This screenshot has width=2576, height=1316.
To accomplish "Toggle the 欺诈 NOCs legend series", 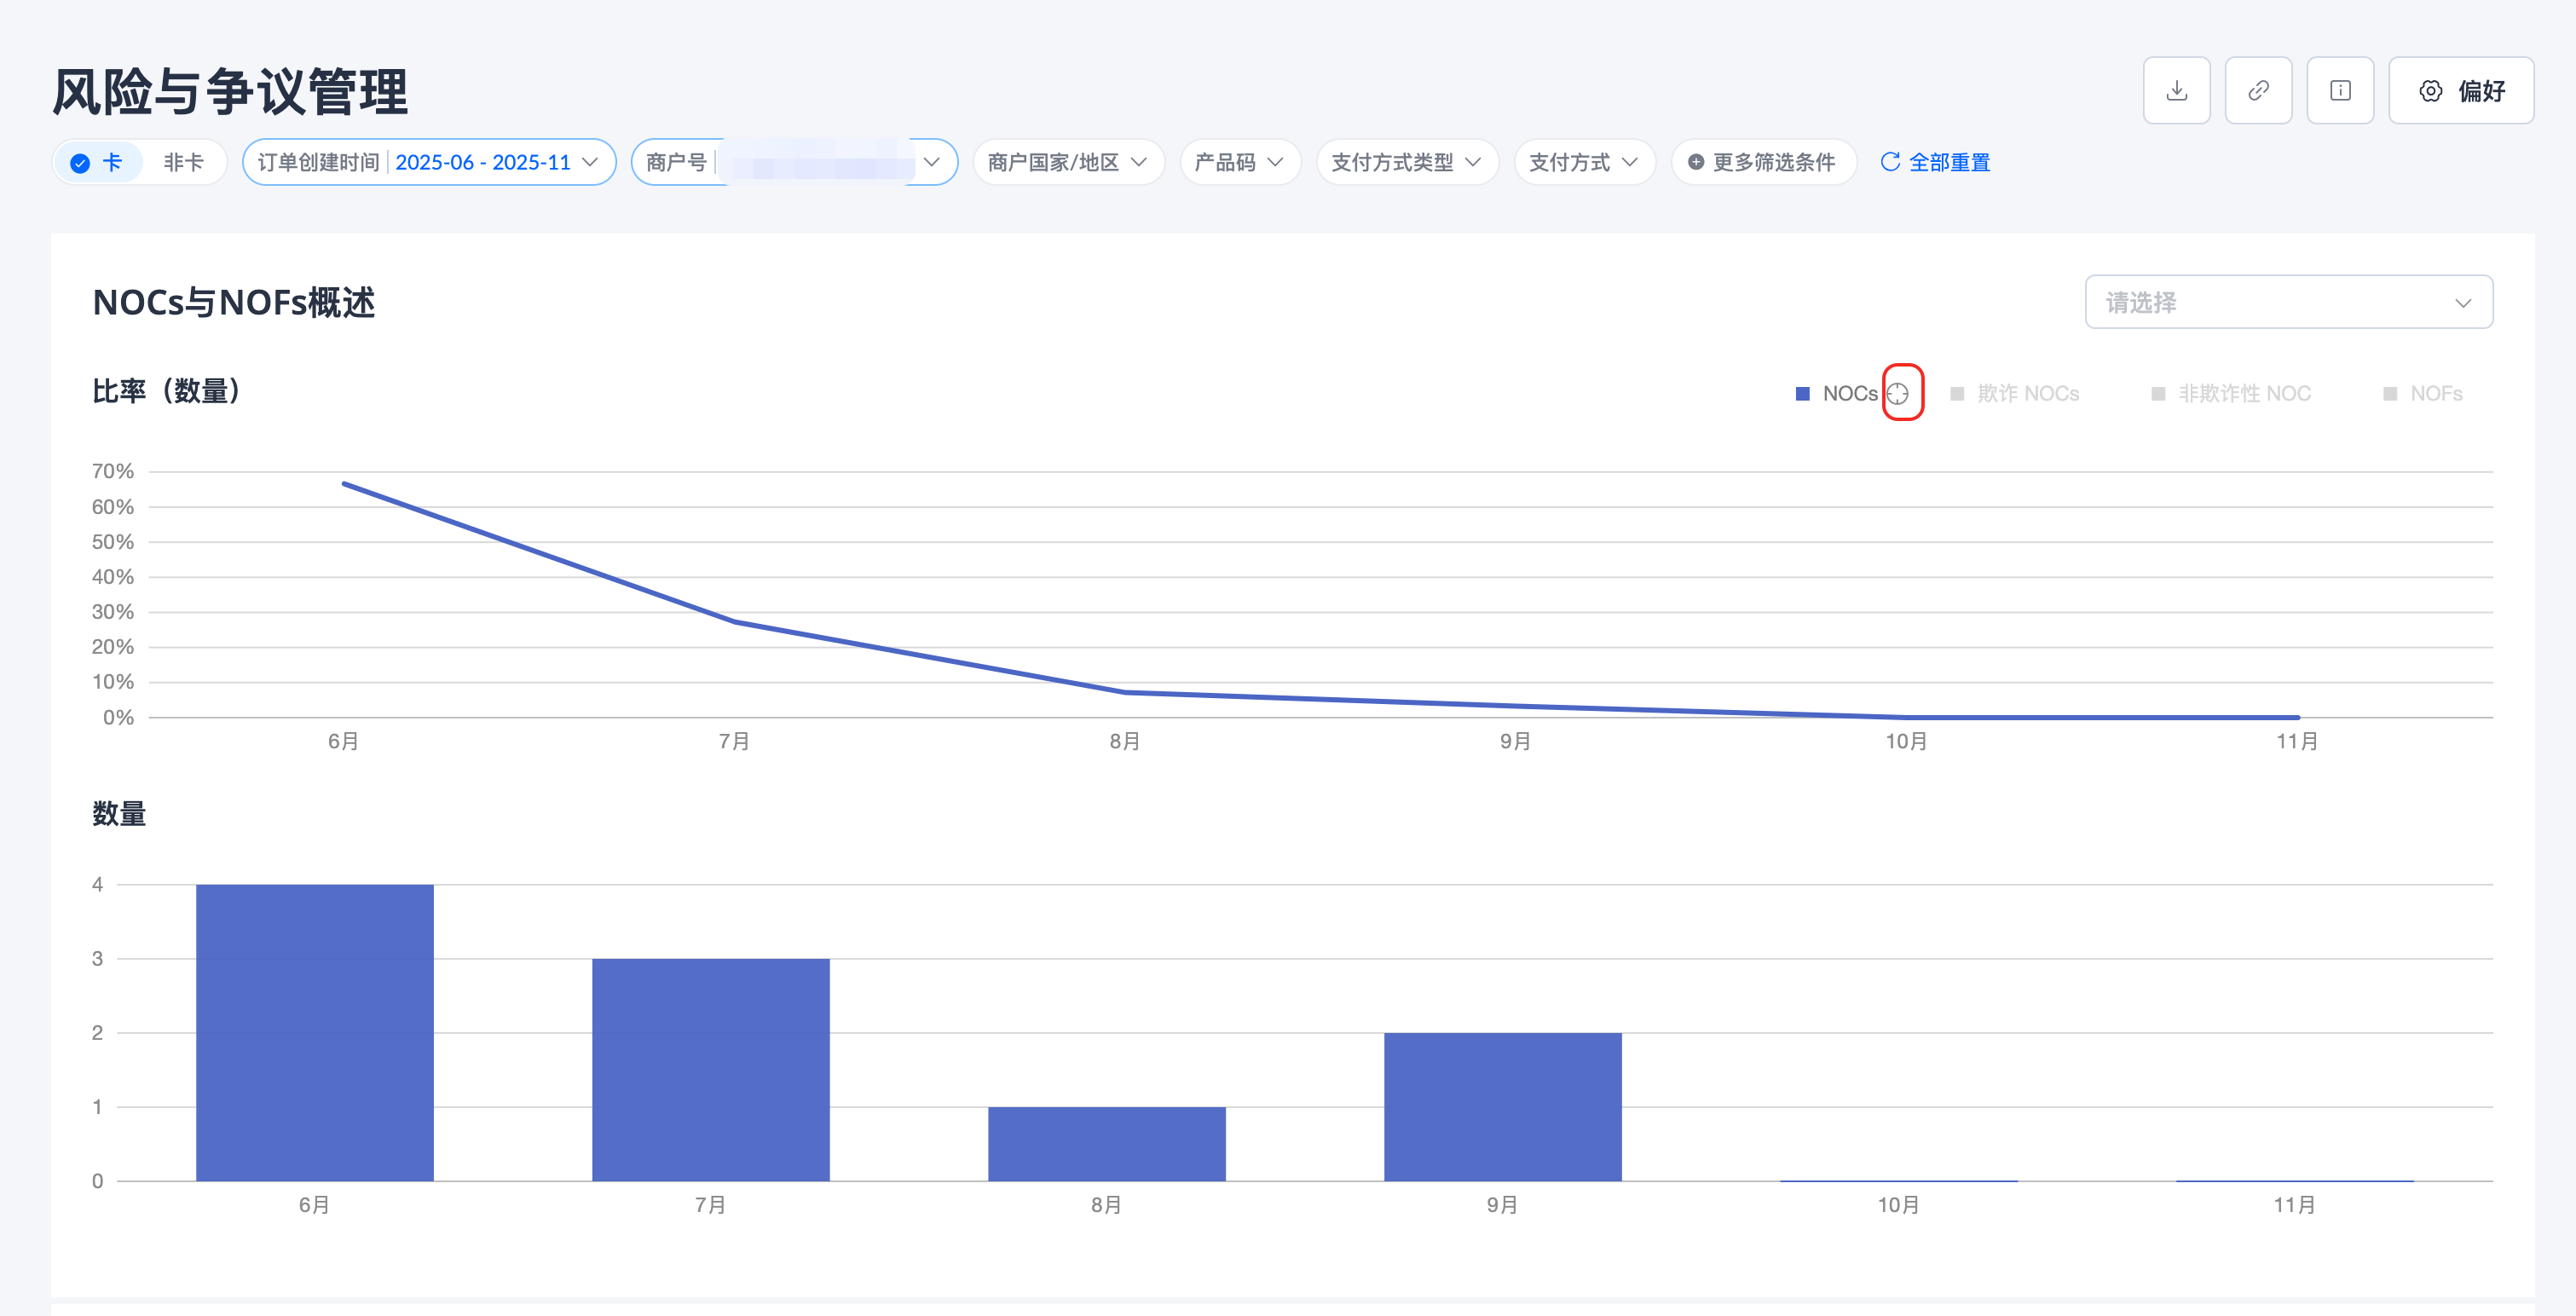I will click(2027, 393).
